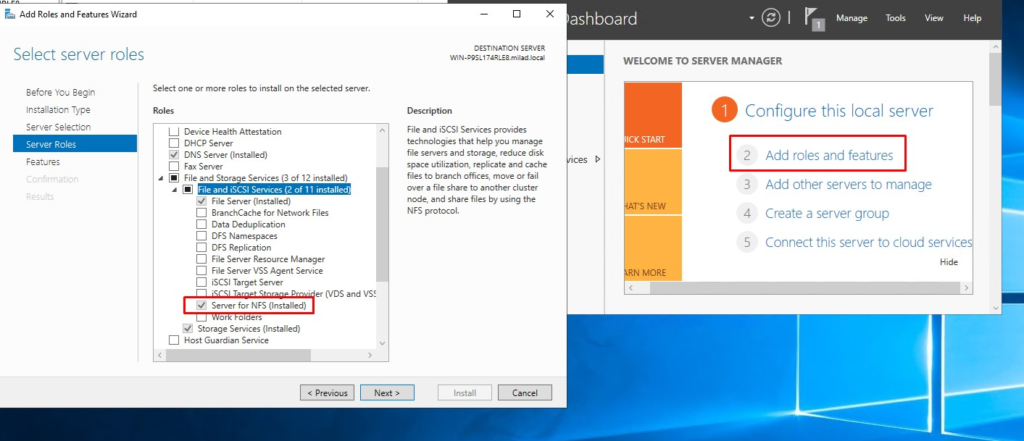
Task: Click the Cancel button
Action: pos(524,393)
